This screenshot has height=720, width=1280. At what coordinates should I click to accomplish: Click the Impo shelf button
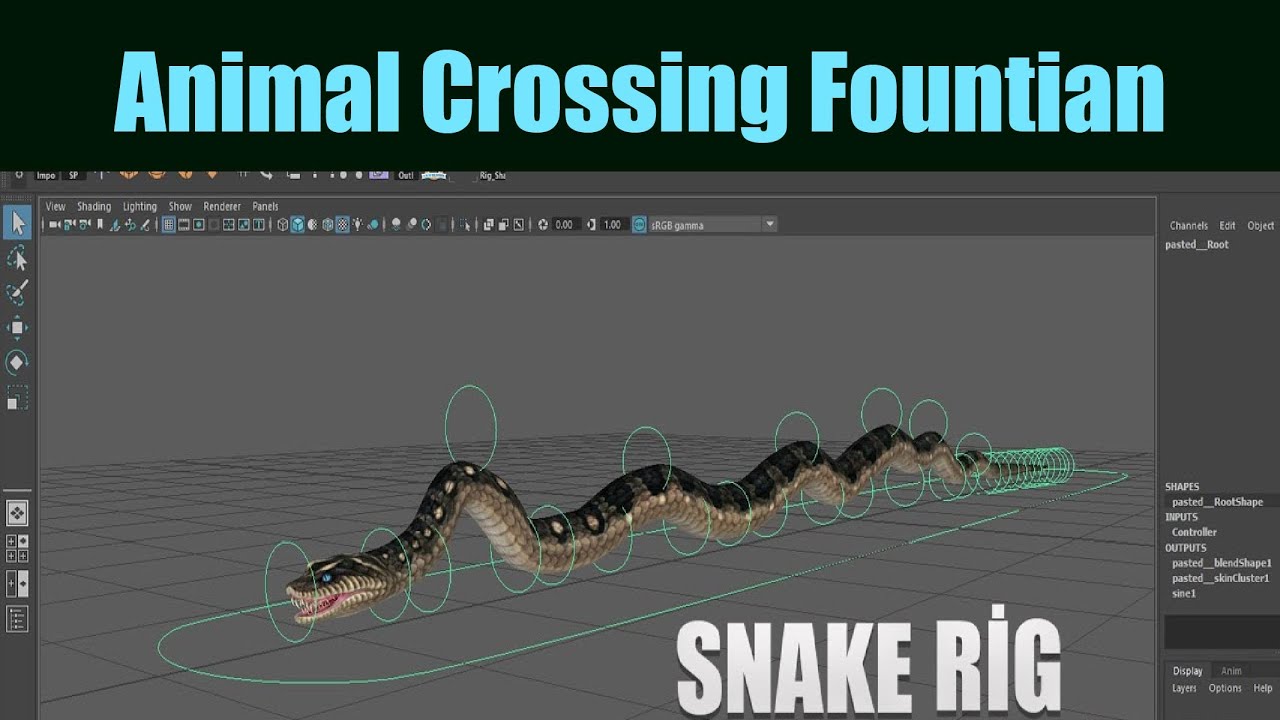click(46, 175)
